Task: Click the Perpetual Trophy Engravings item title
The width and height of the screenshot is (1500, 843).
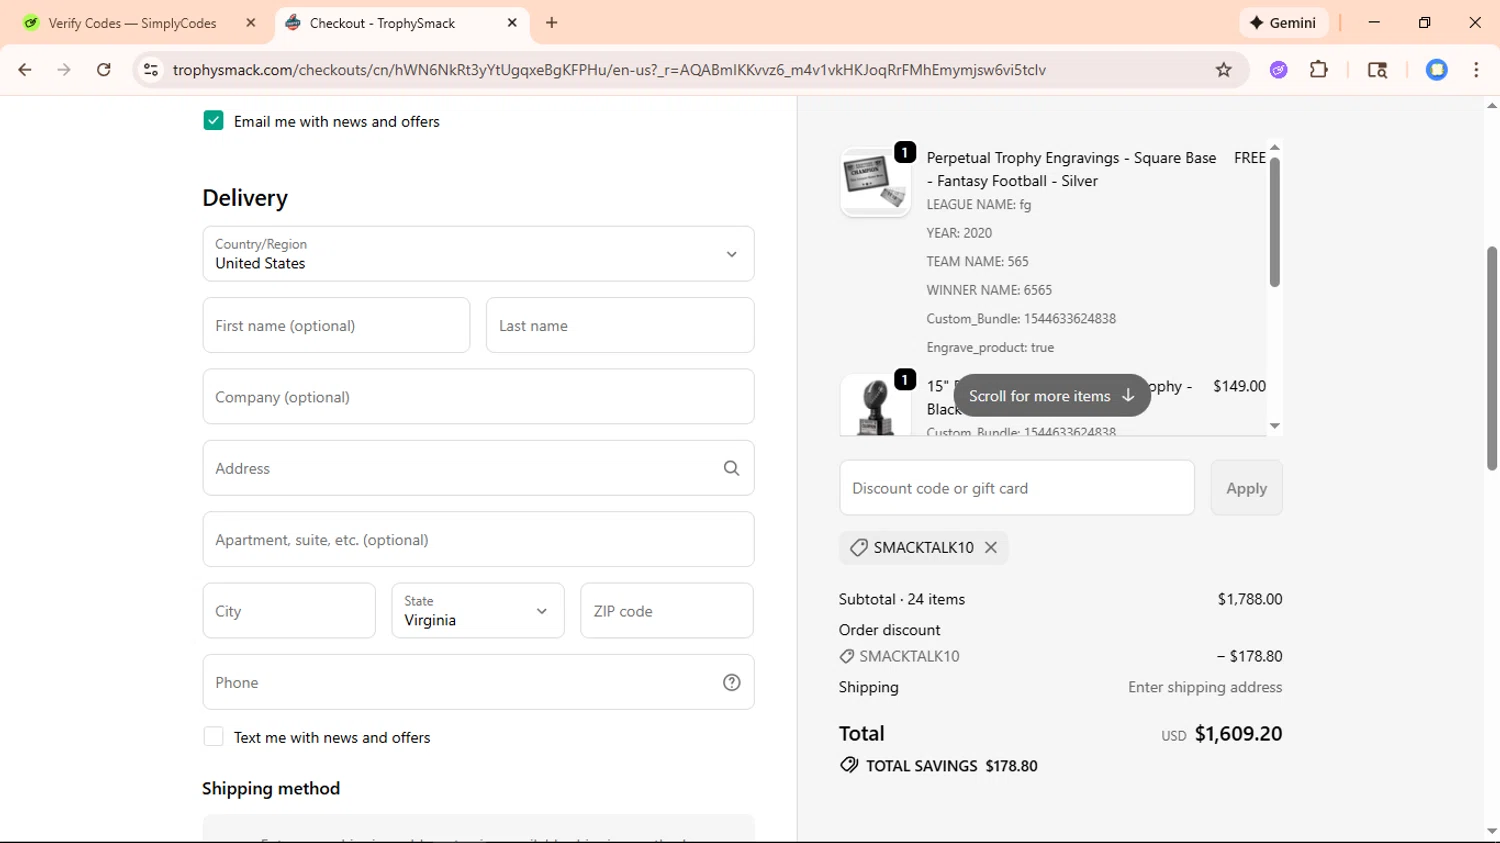Action: pos(1071,169)
